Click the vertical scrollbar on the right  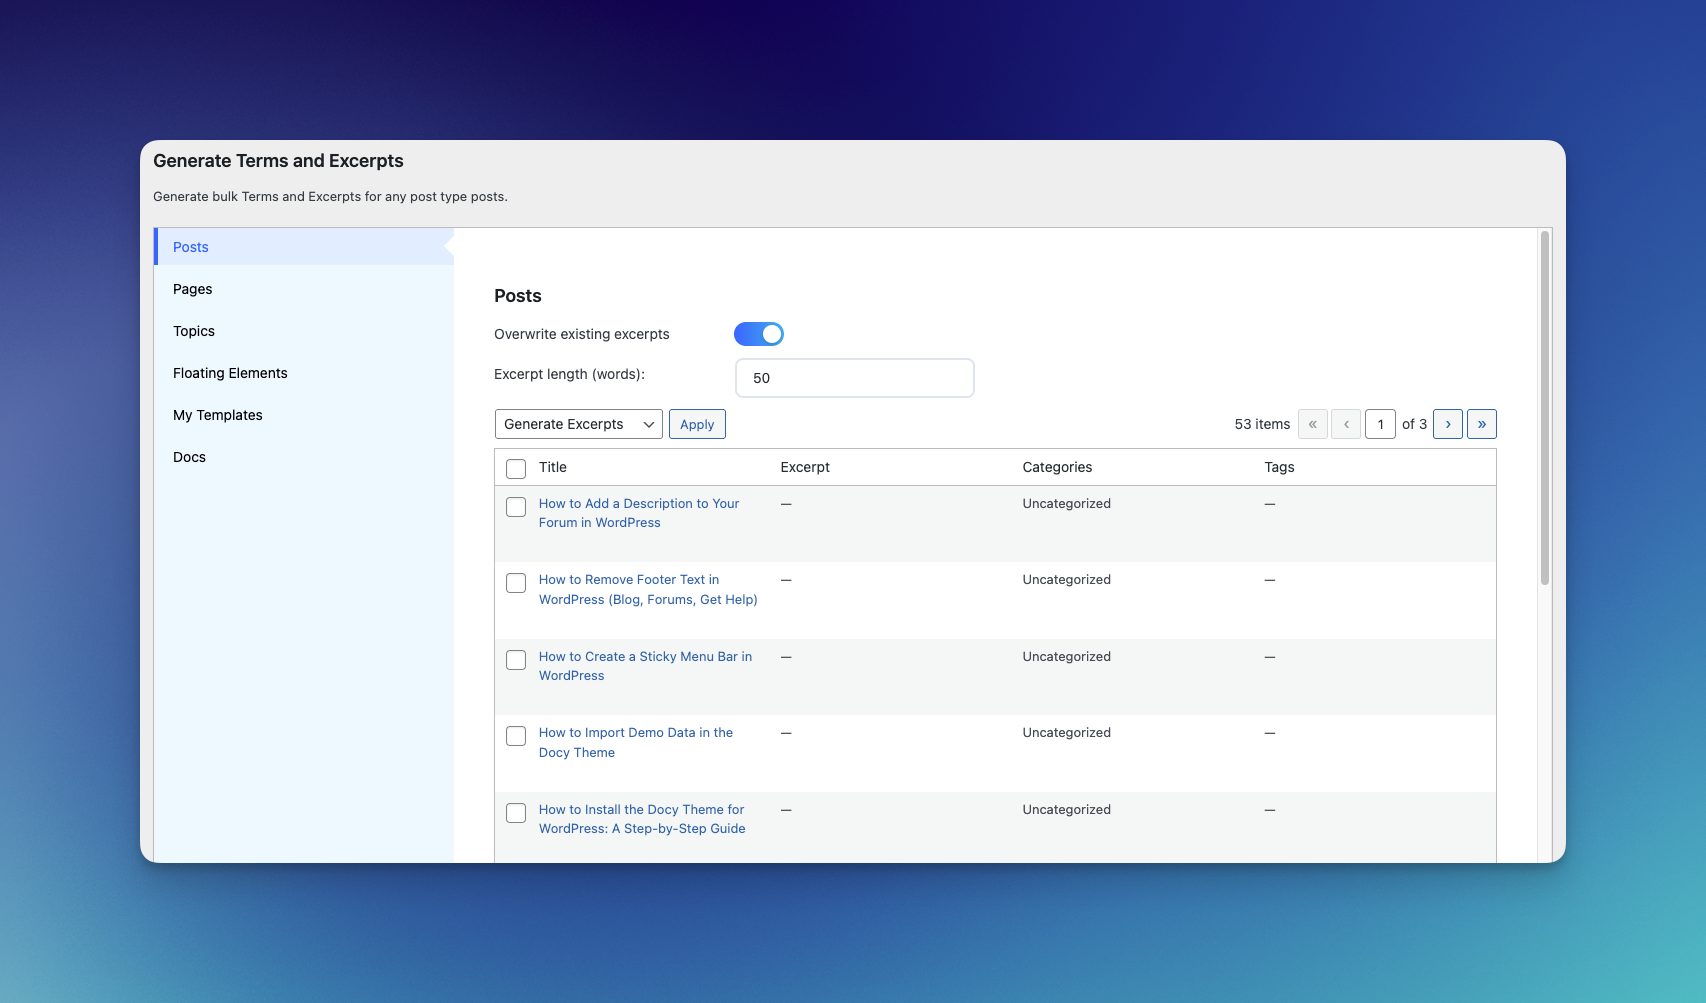click(x=1544, y=408)
